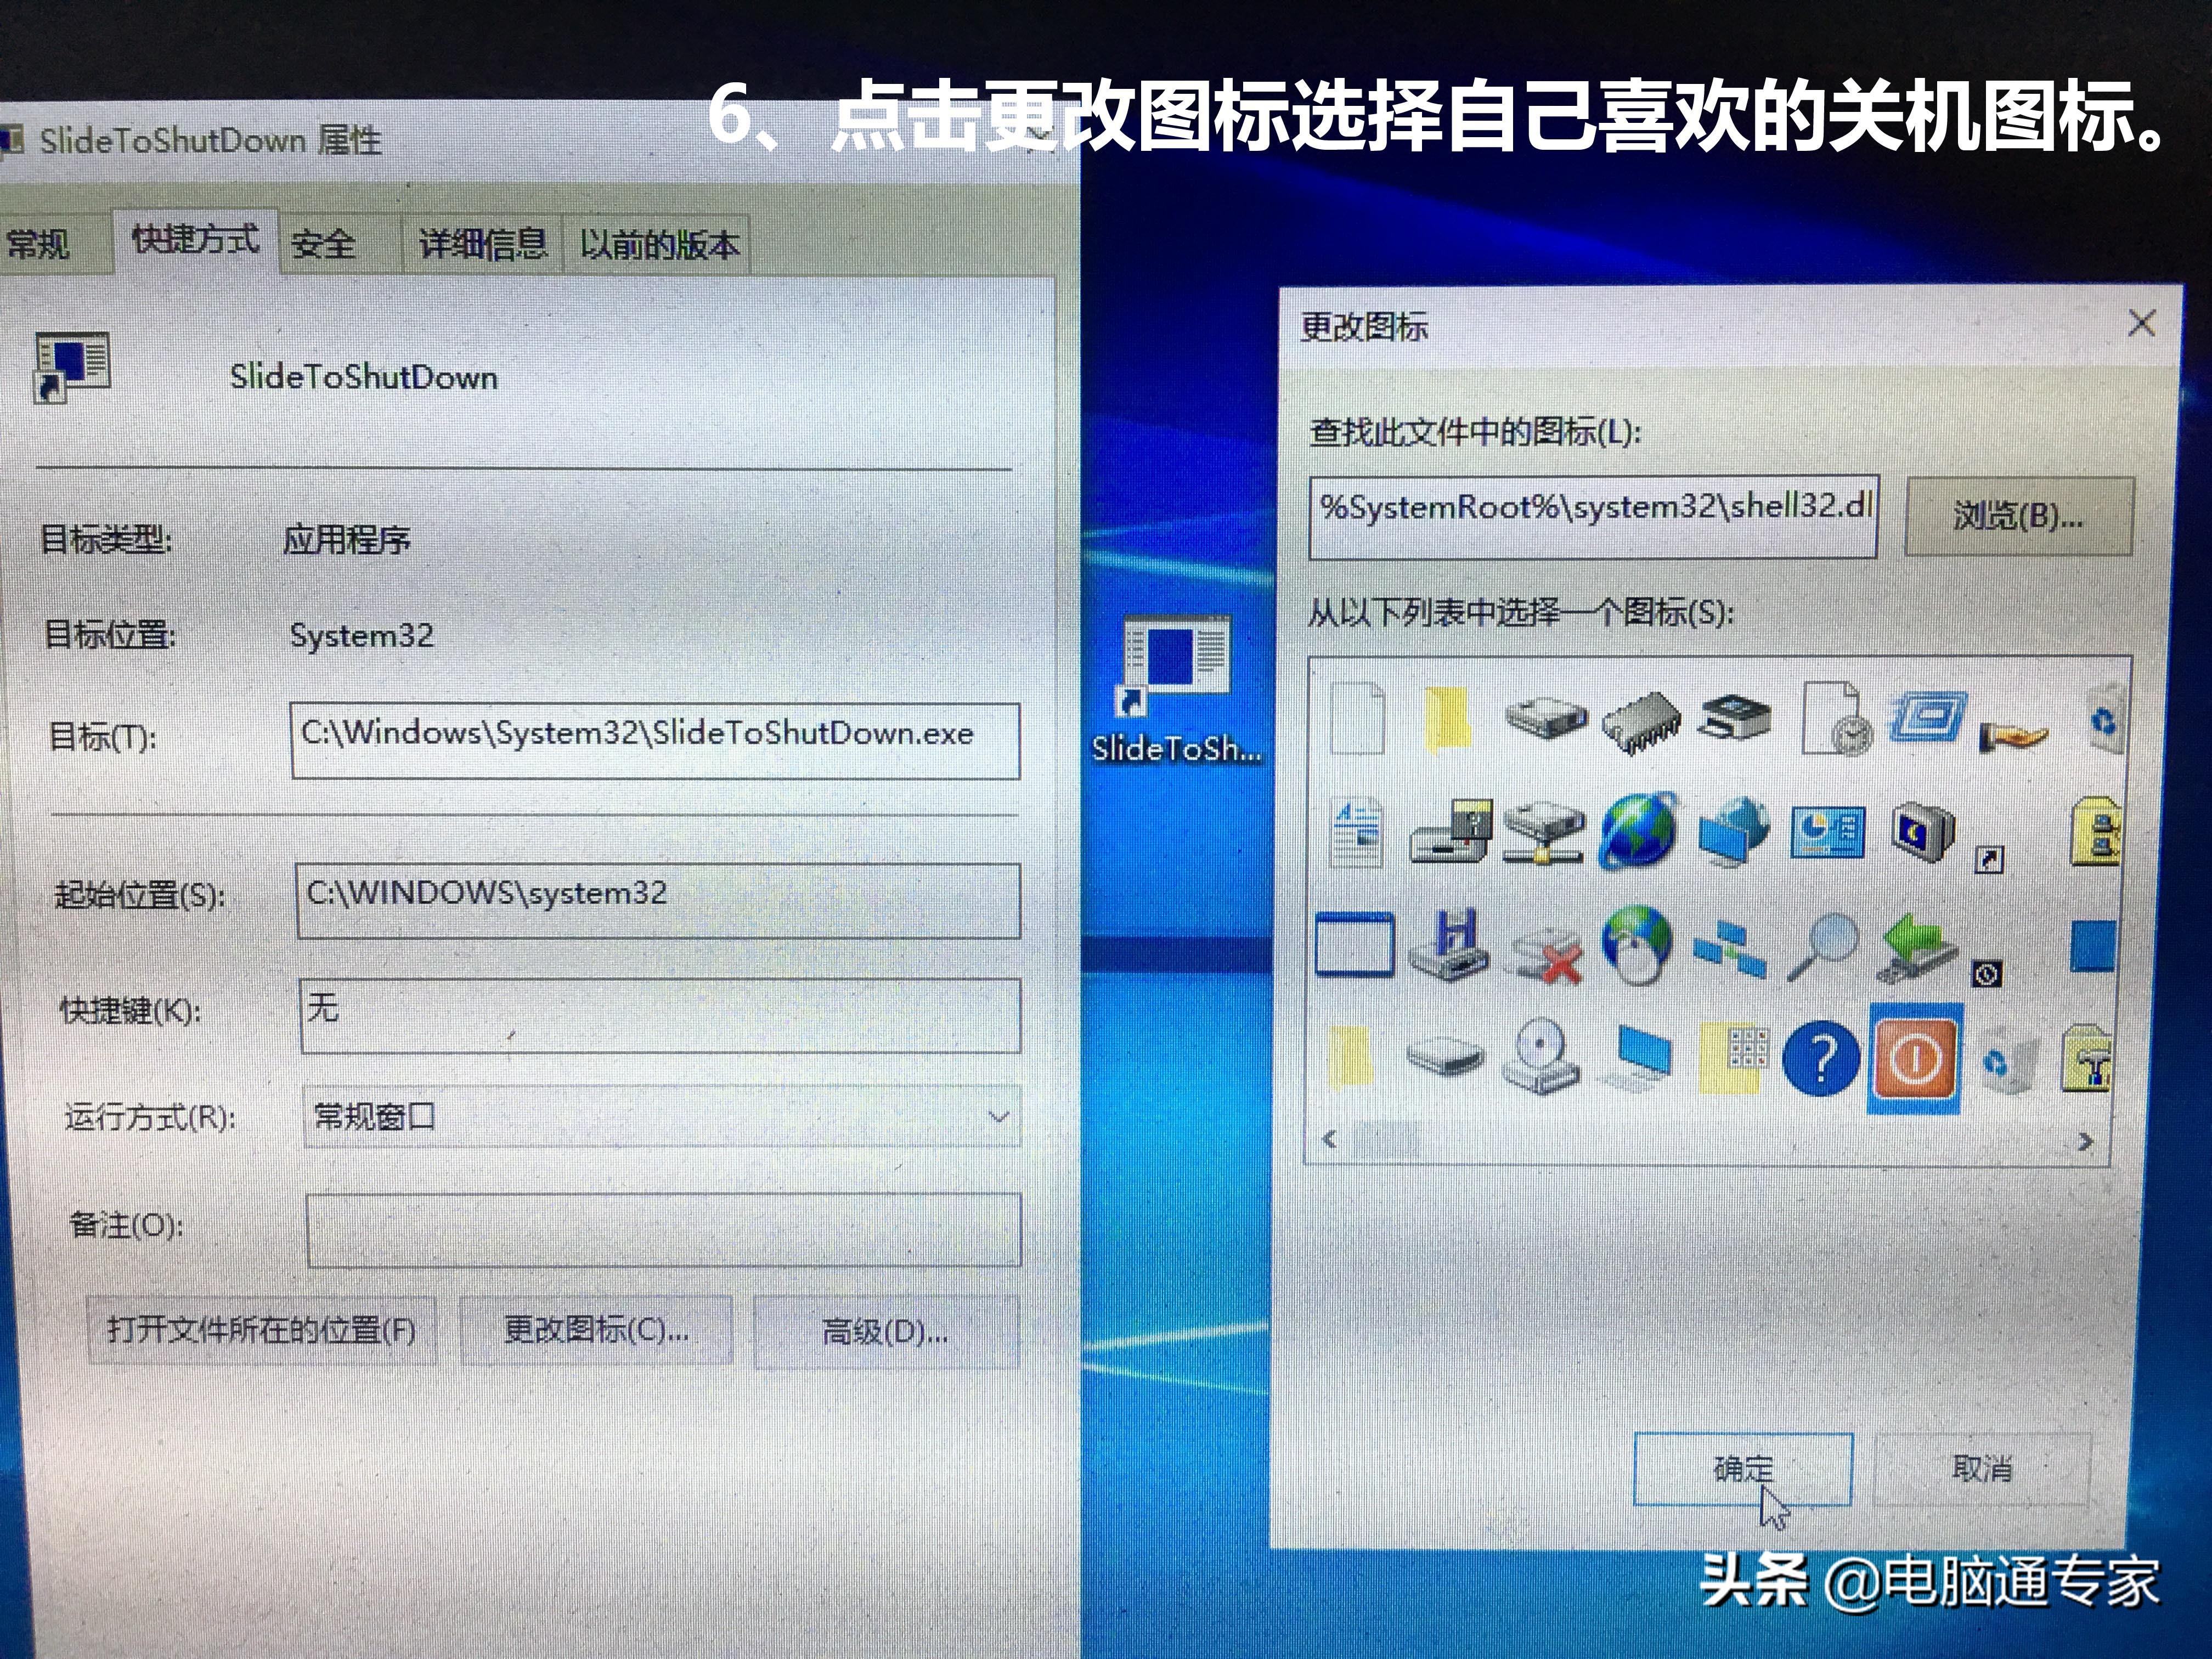Click the icon list horizontal scrollbar thumb
The image size is (2212, 1659).
point(1386,1139)
